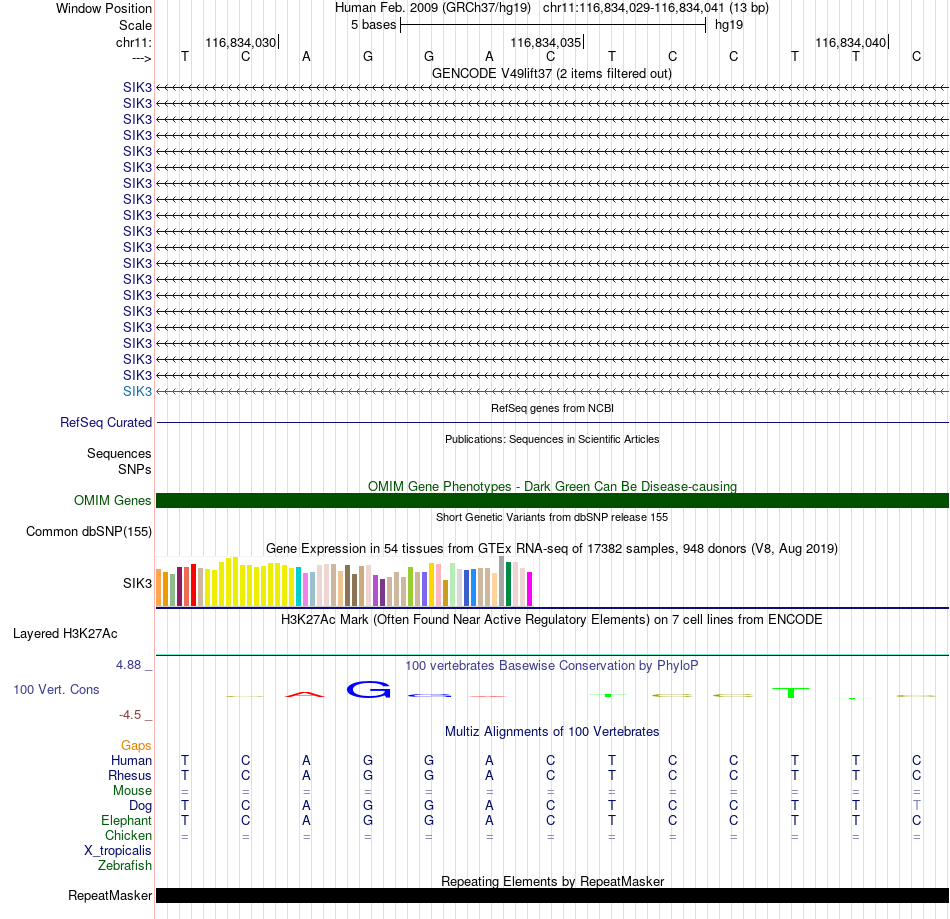Click the magenta bar in GTEx chart
Screen dimensions: 950x919
(x=530, y=589)
